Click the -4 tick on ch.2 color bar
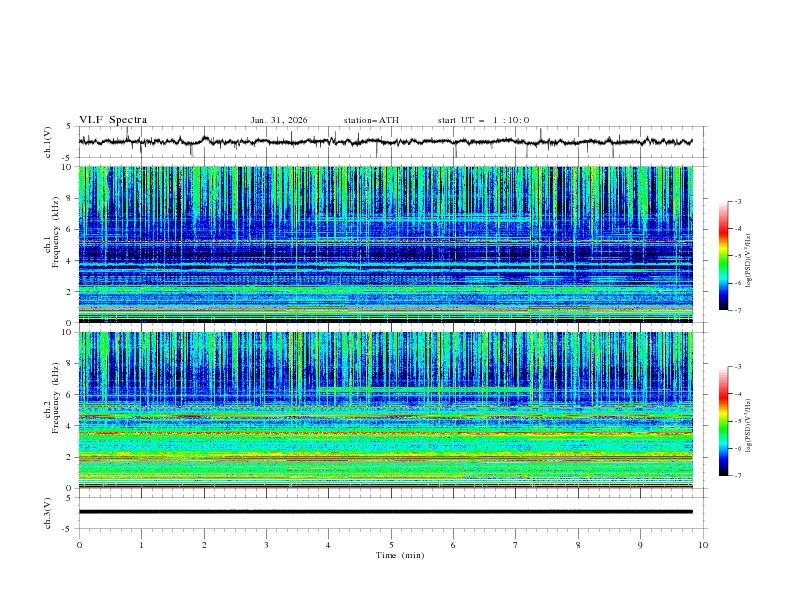792x612 pixels. tap(738, 394)
